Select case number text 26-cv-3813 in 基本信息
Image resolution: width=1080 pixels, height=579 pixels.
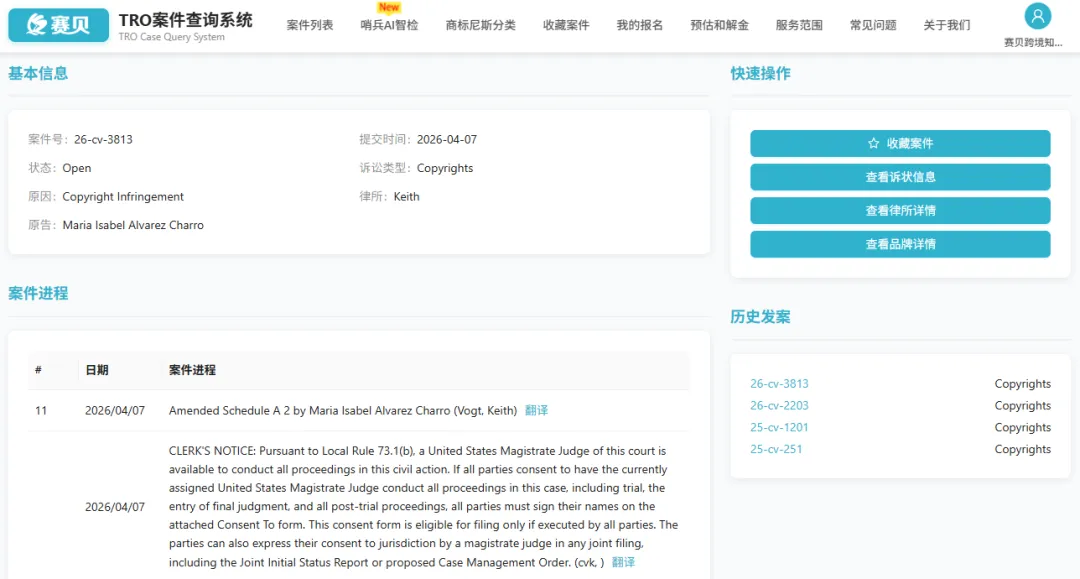[103, 139]
